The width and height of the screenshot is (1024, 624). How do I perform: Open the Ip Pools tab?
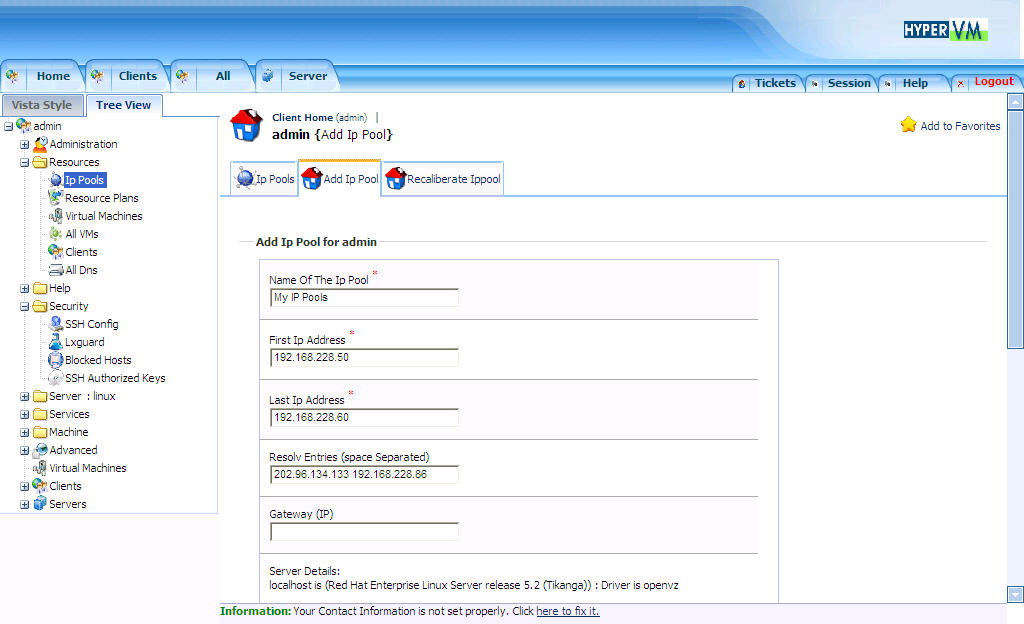(265, 179)
